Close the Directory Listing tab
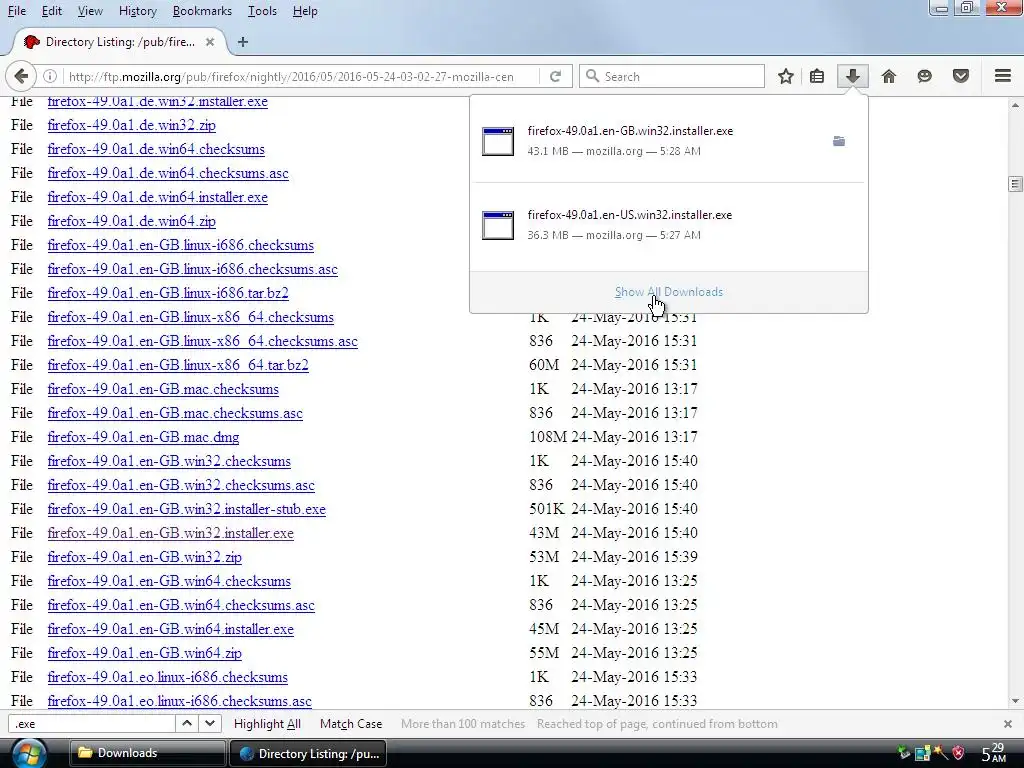Screen dimensions: 1024x768 coord(210,42)
